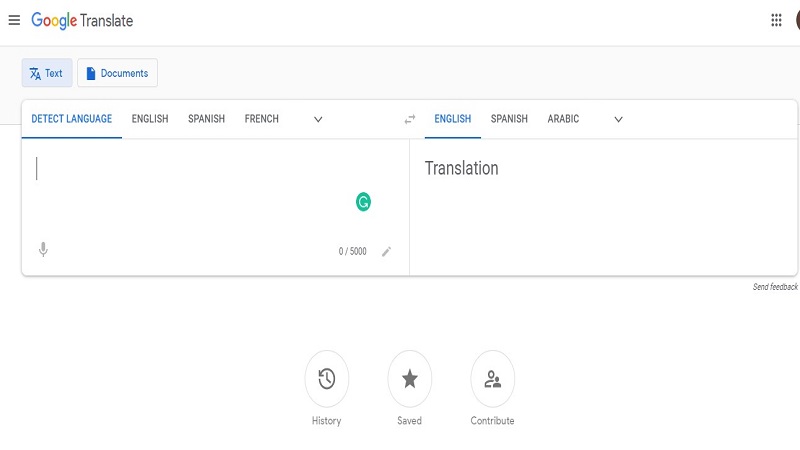800x450 pixels.
Task: Open the hamburger main menu
Action: (14, 20)
